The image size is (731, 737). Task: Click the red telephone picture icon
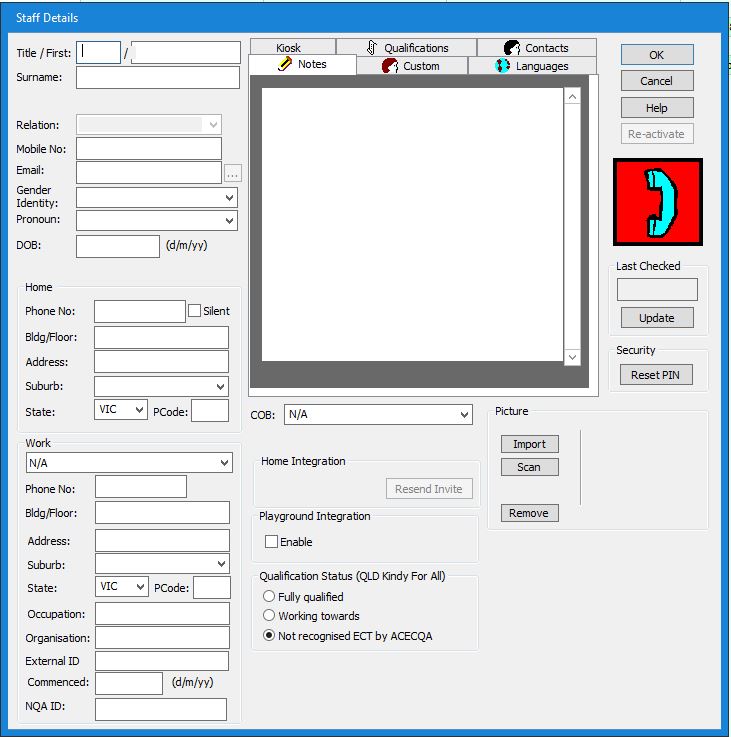point(658,202)
